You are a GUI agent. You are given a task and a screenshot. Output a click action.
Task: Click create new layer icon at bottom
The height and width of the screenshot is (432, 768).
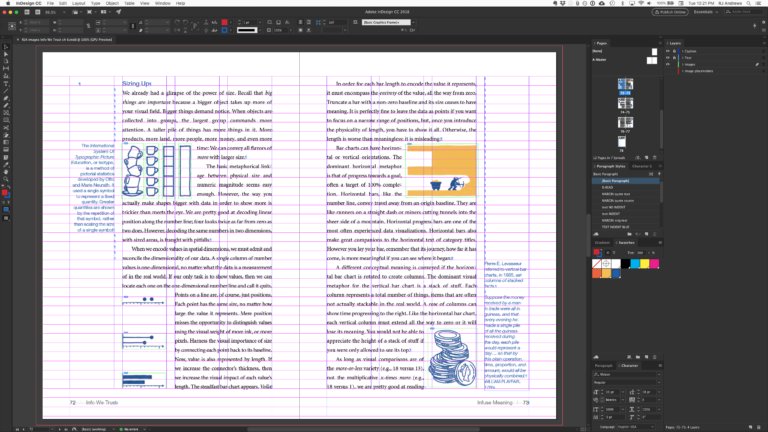pos(751,427)
